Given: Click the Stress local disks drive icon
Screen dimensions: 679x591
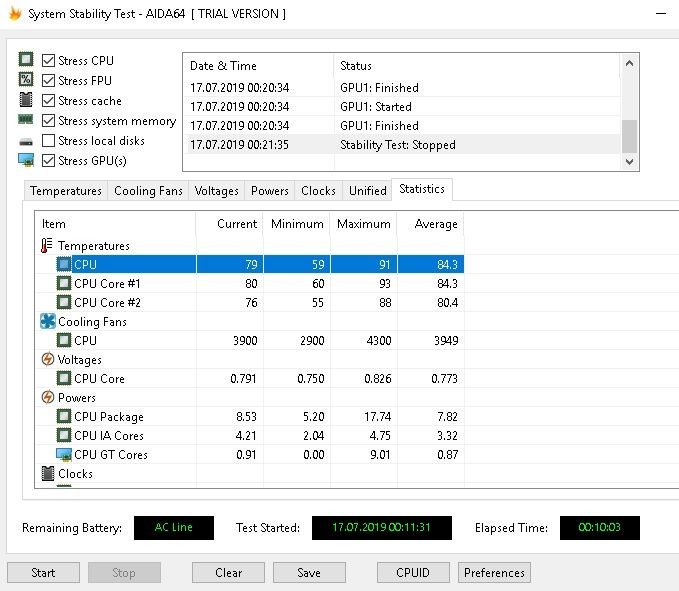Looking at the screenshot, I should click(26, 142).
